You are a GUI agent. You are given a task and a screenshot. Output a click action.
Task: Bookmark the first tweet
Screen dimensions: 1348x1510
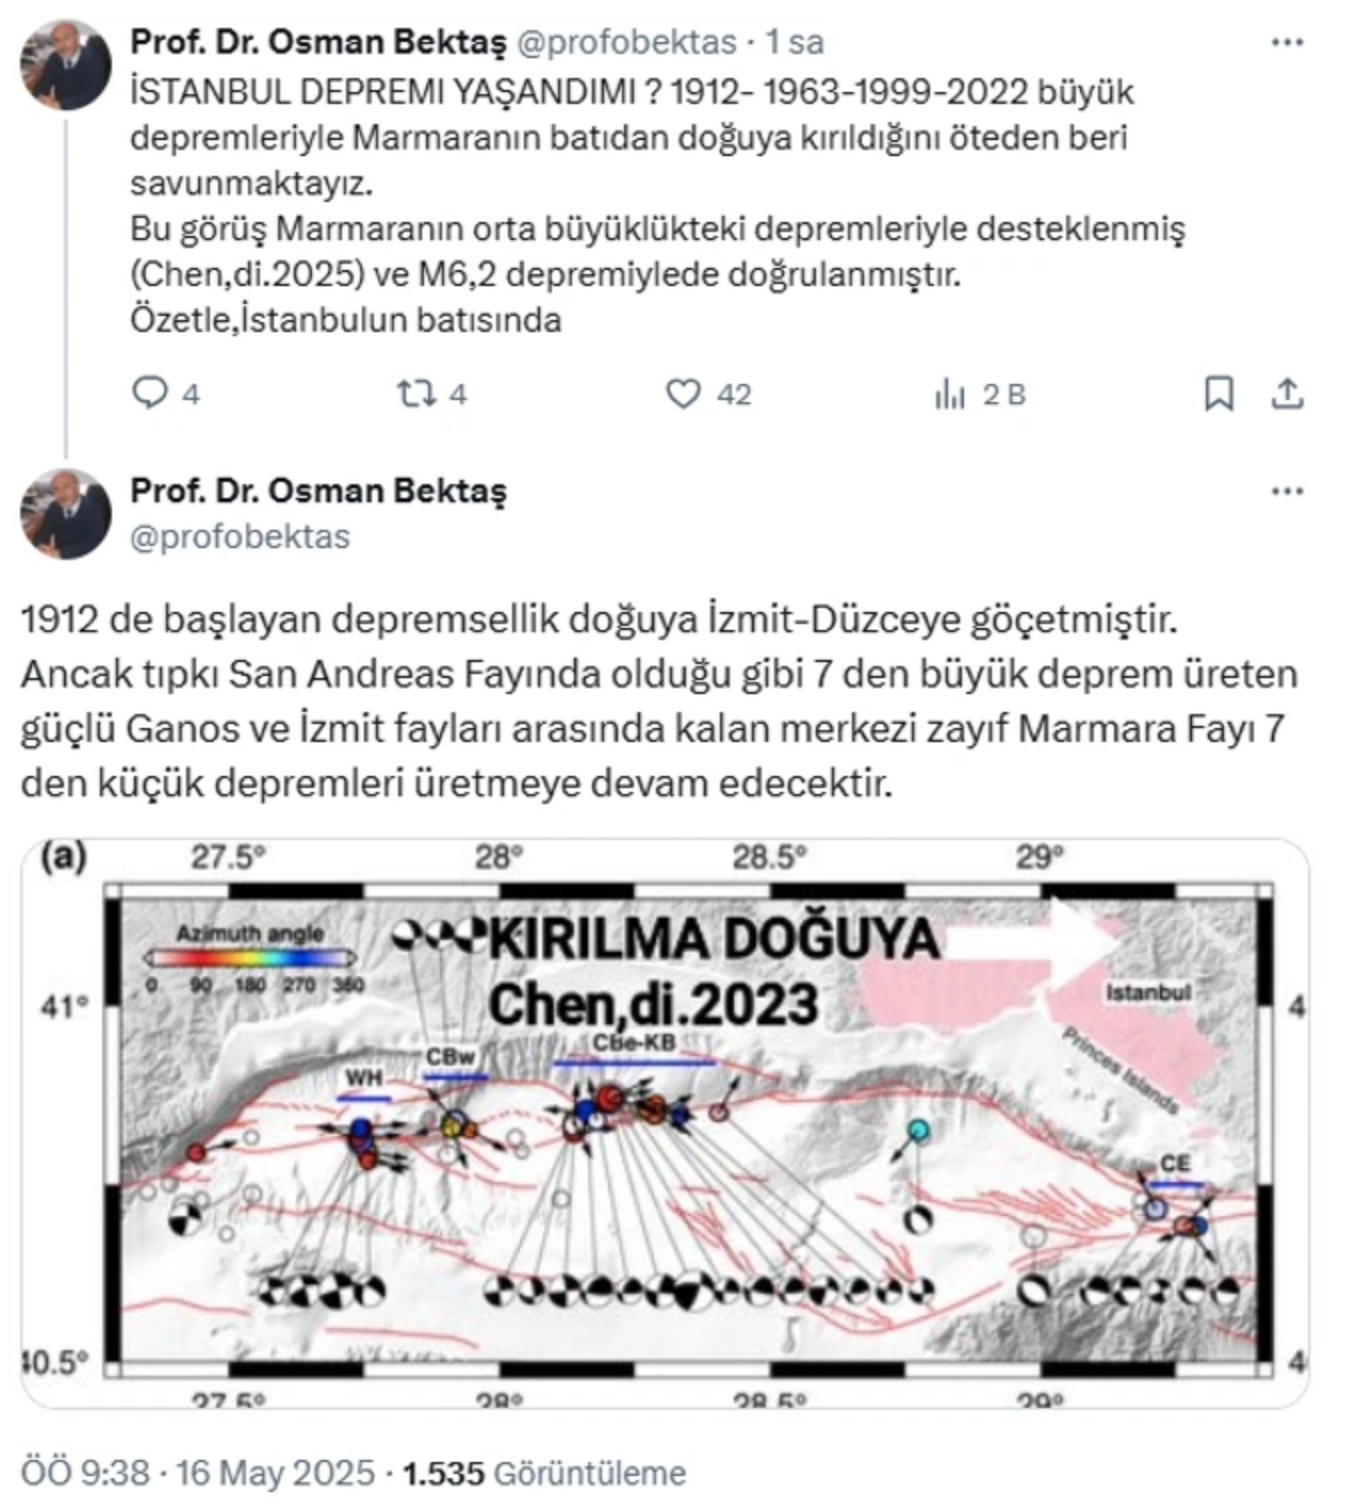1218,393
